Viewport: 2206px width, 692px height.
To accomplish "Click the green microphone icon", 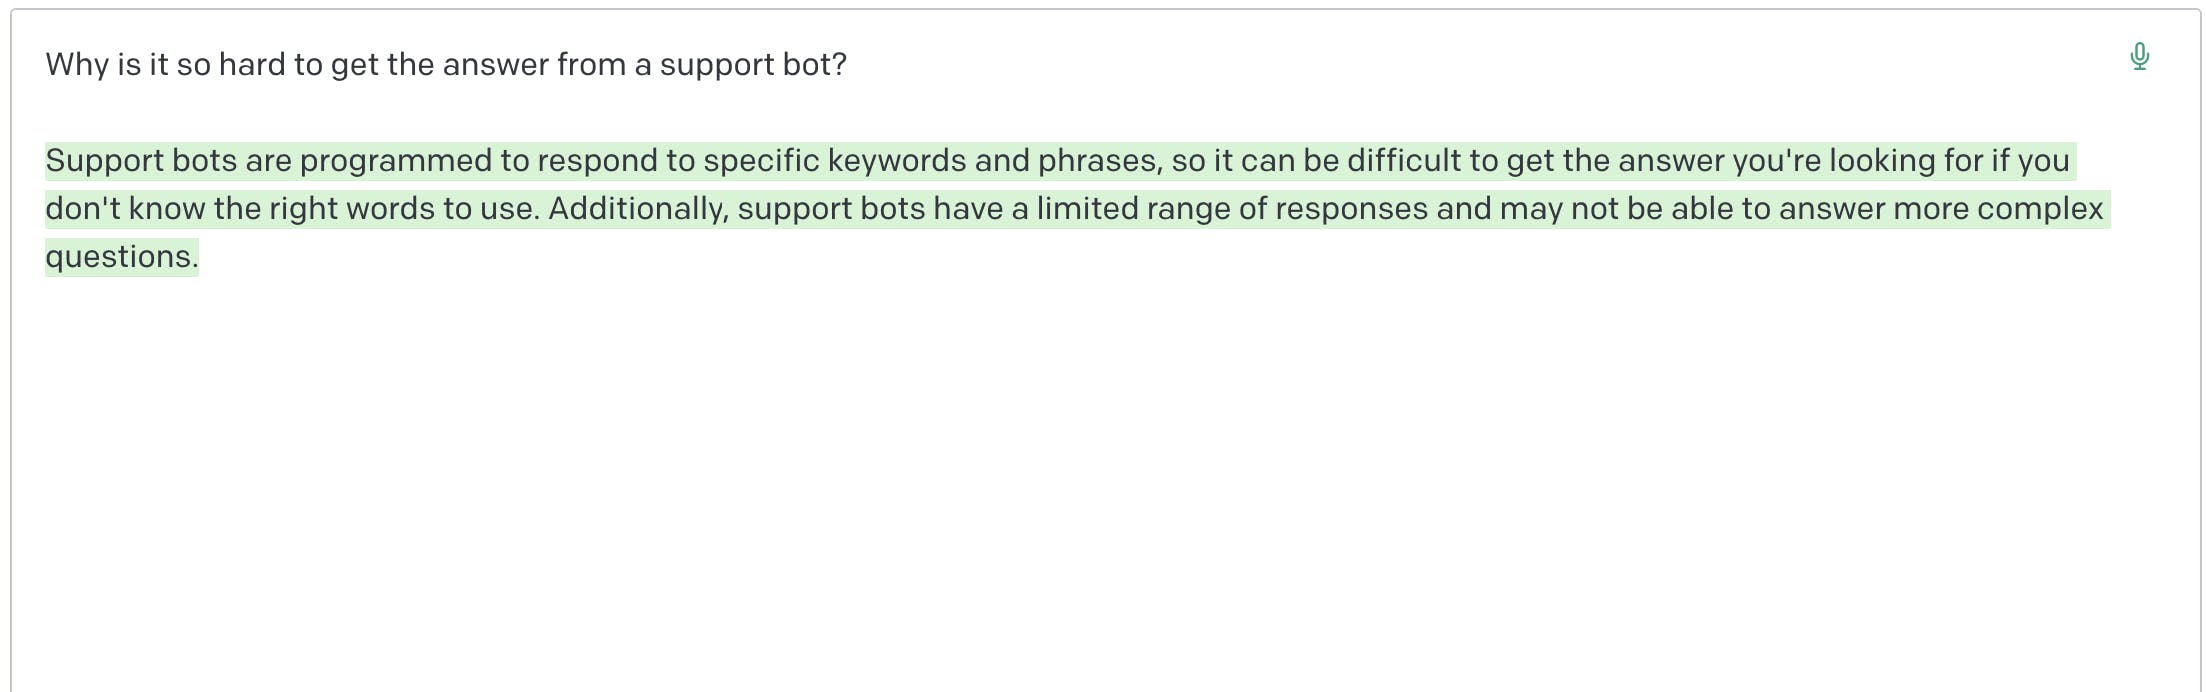I will 2139,57.
